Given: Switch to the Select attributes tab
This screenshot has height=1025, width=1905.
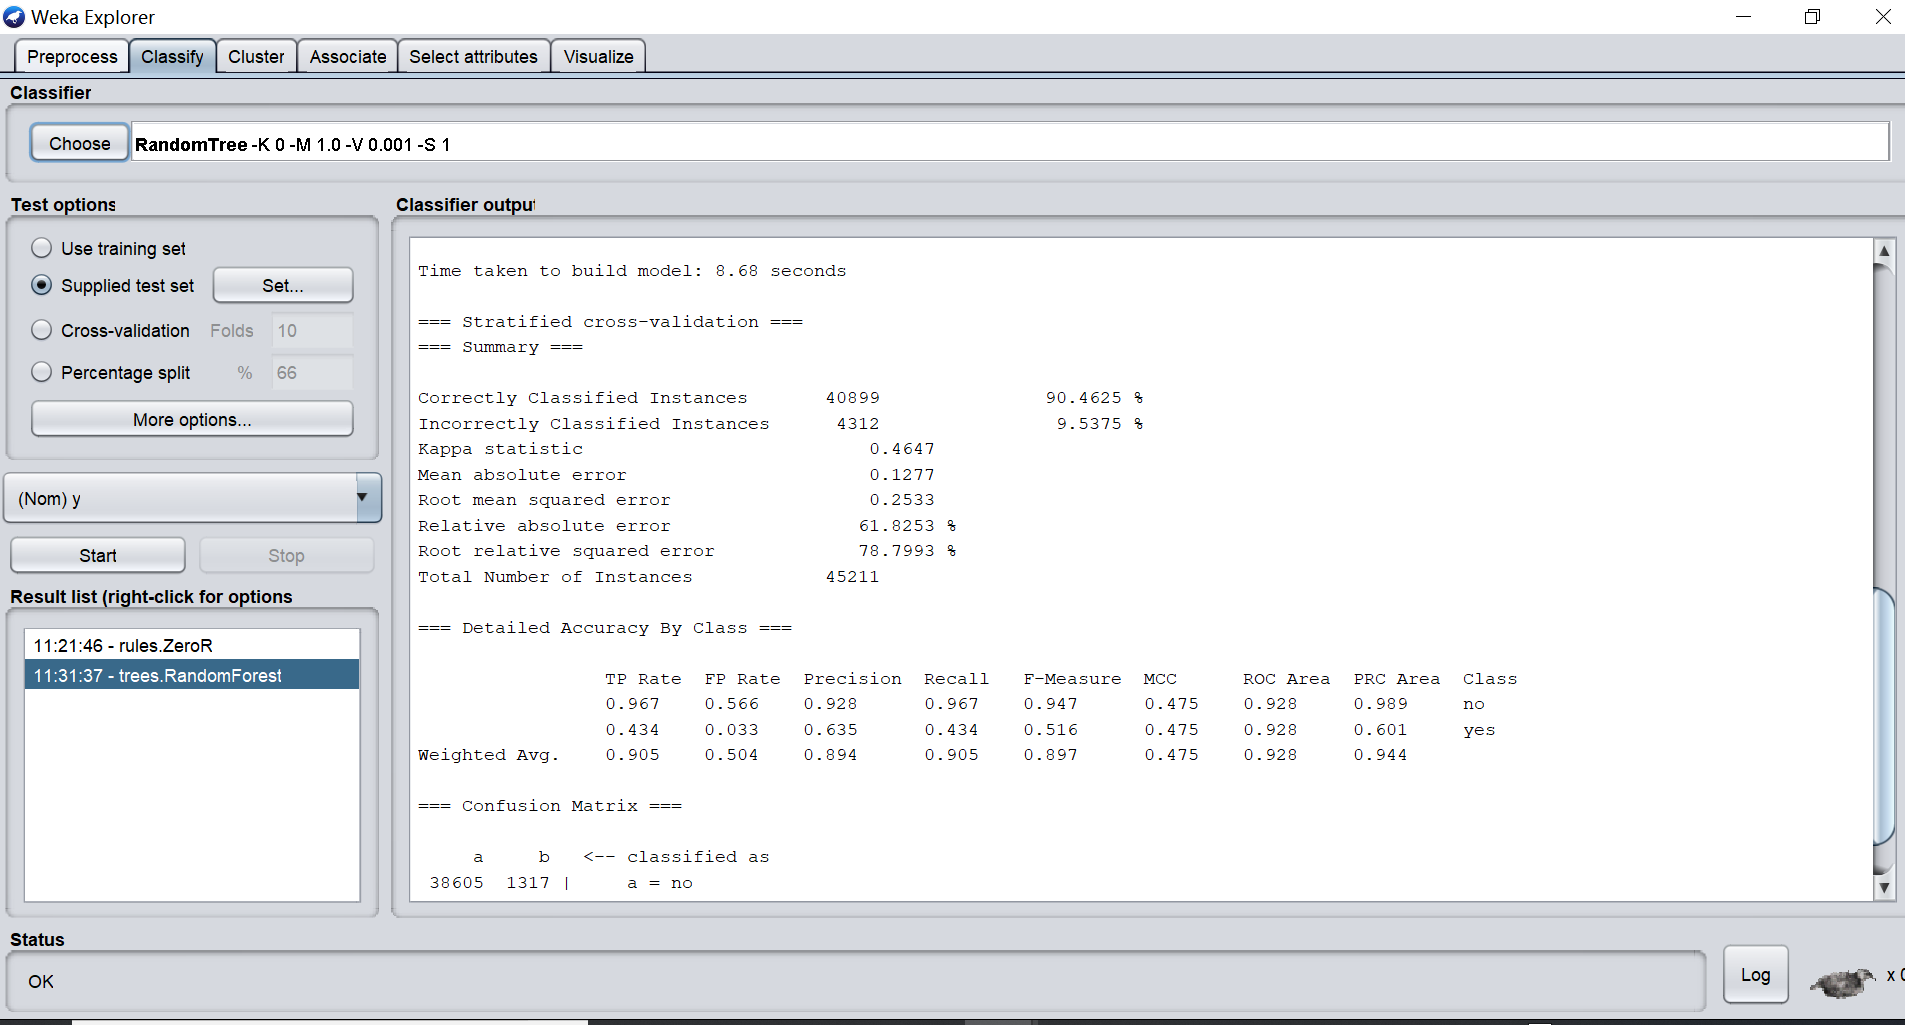Looking at the screenshot, I should (x=473, y=57).
